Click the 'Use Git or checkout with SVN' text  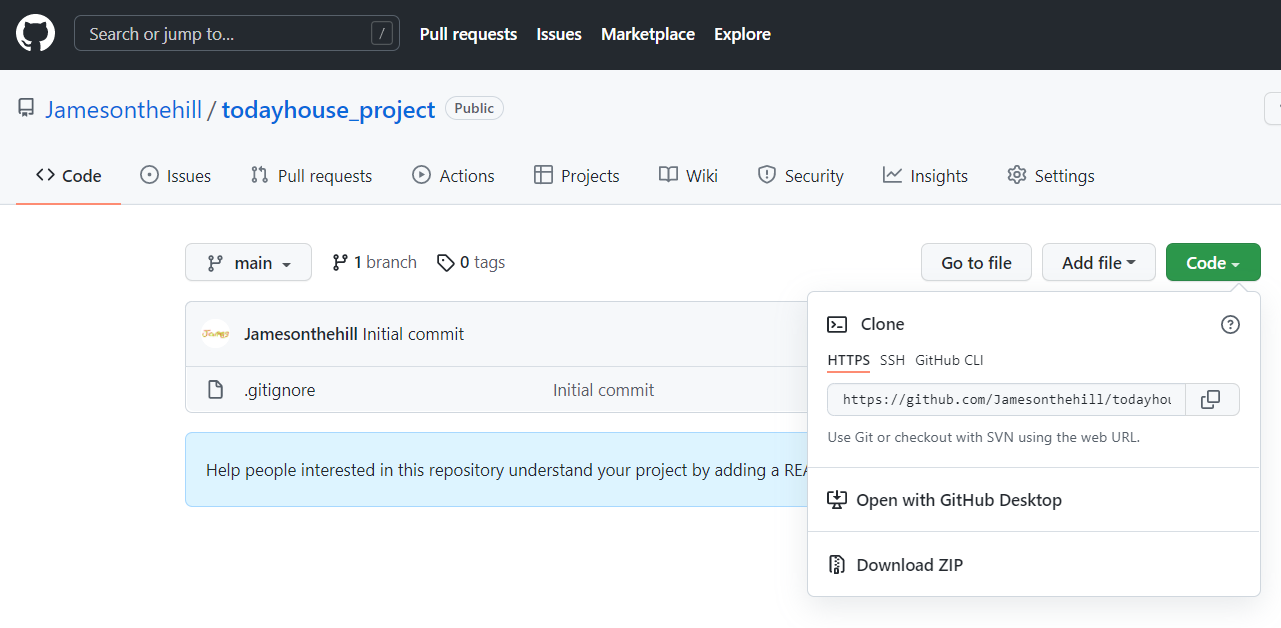point(984,437)
